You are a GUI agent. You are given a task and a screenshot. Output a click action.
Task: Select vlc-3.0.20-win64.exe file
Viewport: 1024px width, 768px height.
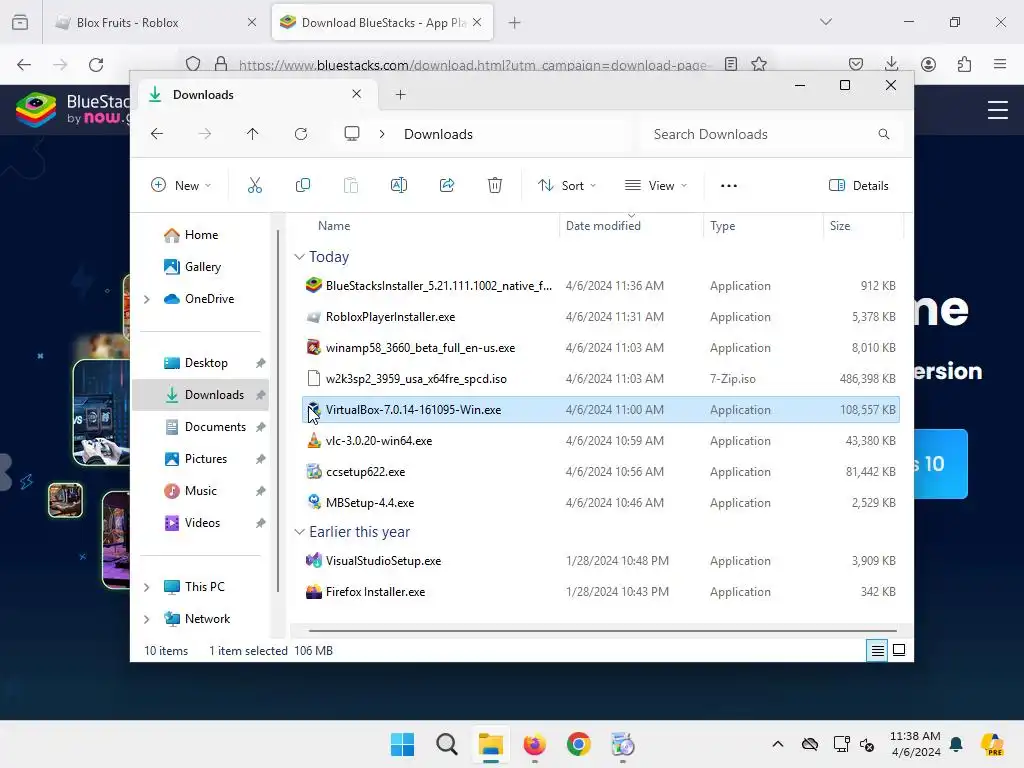tap(600, 441)
